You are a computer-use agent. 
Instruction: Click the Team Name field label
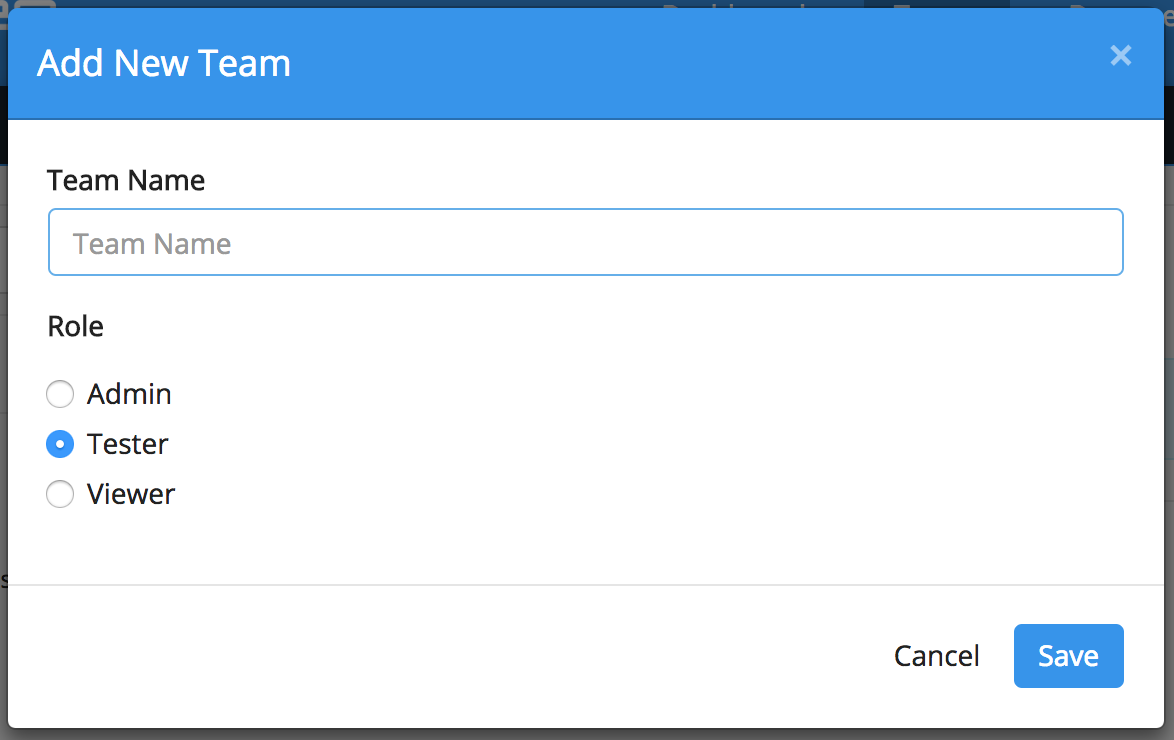[126, 181]
